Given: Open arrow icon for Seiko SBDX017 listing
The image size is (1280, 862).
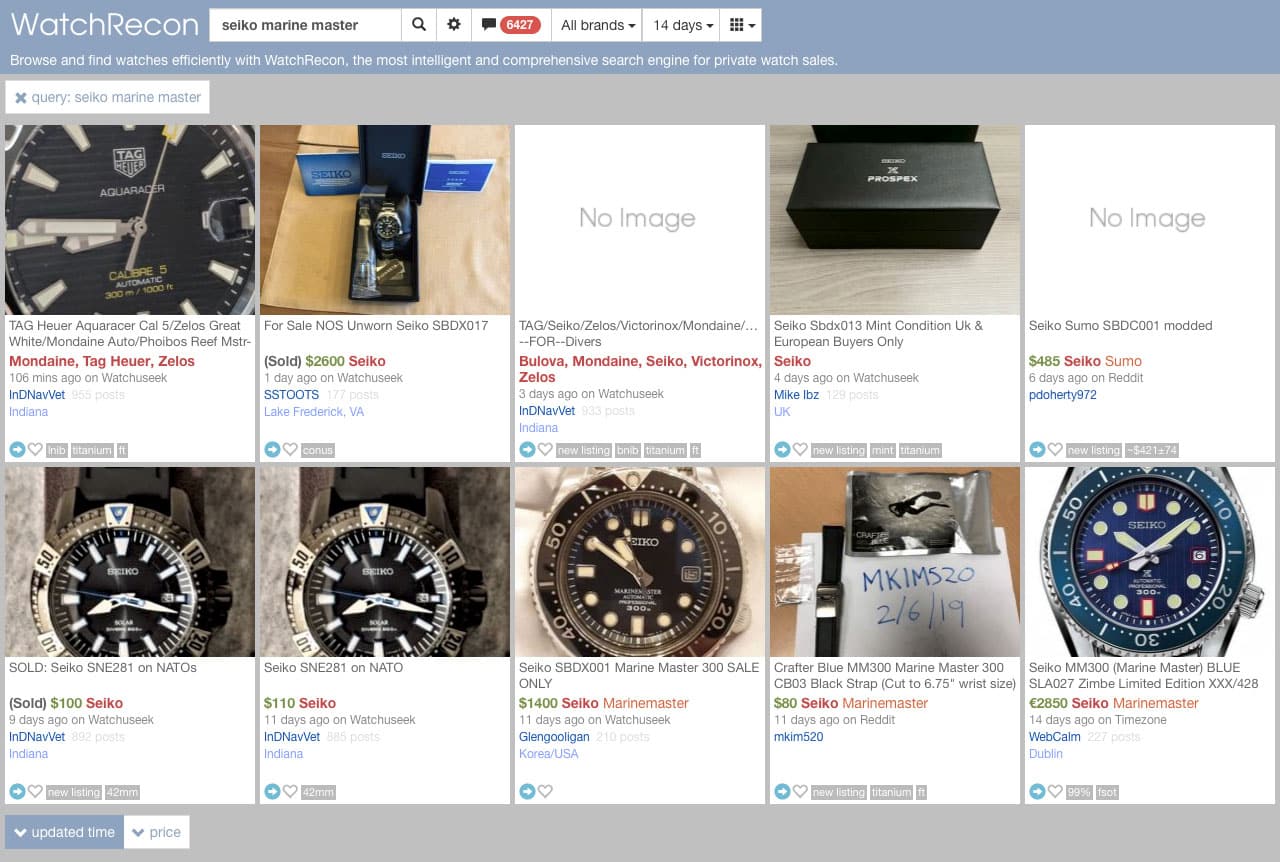Looking at the screenshot, I should pyautogui.click(x=272, y=450).
